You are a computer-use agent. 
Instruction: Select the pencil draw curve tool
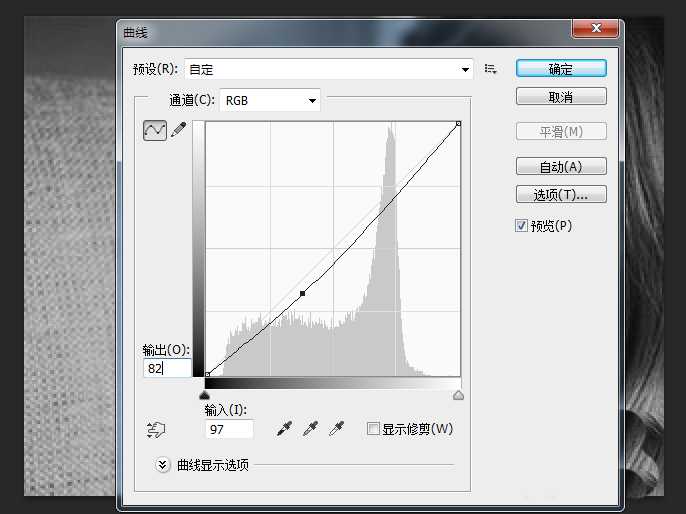178,130
